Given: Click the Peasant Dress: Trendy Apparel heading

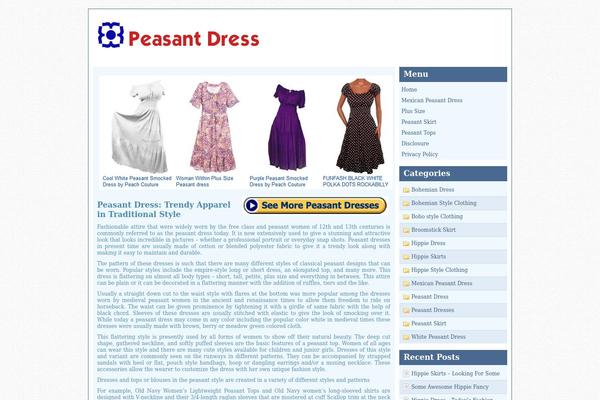Looking at the screenshot, I should tap(164, 209).
